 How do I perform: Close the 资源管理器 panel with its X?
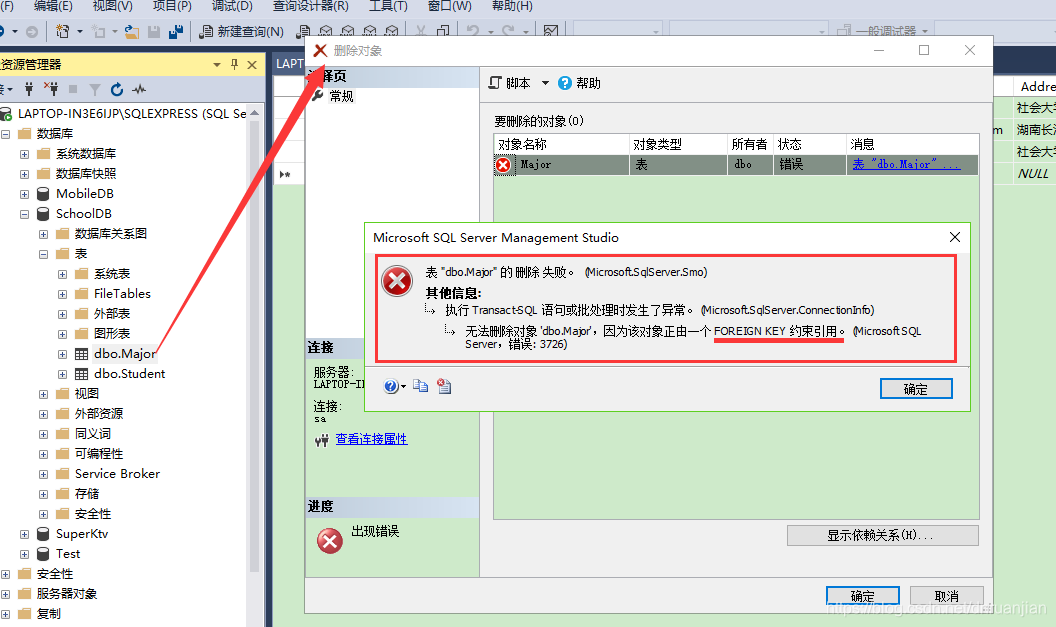pos(252,65)
